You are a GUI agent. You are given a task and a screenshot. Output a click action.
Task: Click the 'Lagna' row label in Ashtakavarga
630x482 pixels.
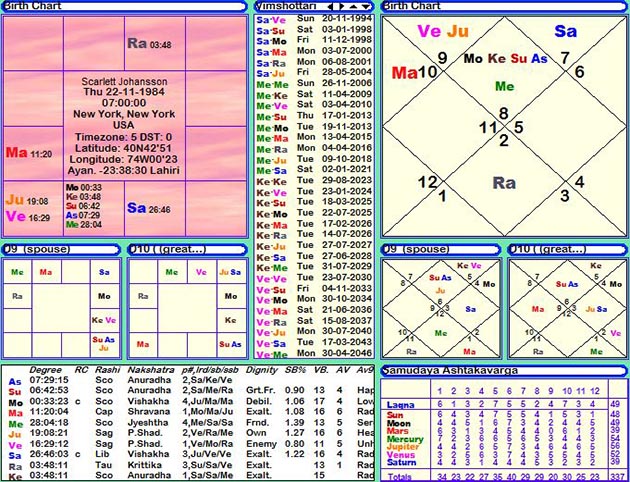coord(400,405)
